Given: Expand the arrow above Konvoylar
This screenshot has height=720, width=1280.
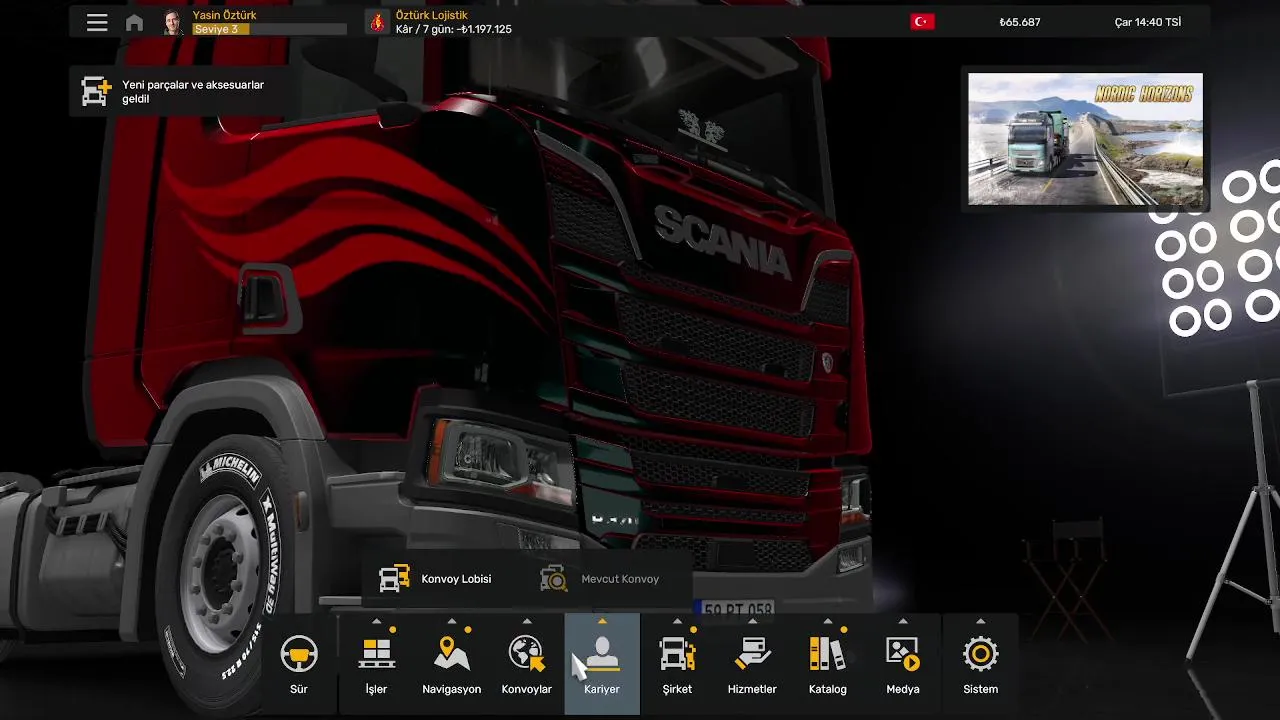Looking at the screenshot, I should coord(527,621).
